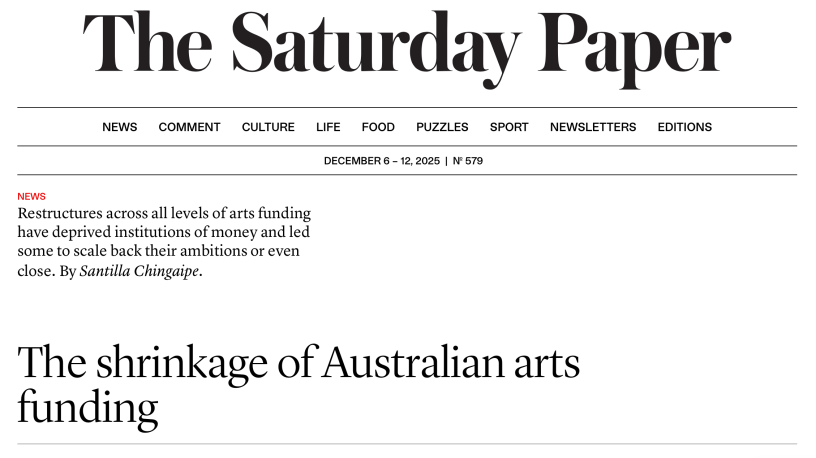Screen dimensions: 816x458
Task: Click the rule above the navigation bar
Action: click(x=407, y=108)
